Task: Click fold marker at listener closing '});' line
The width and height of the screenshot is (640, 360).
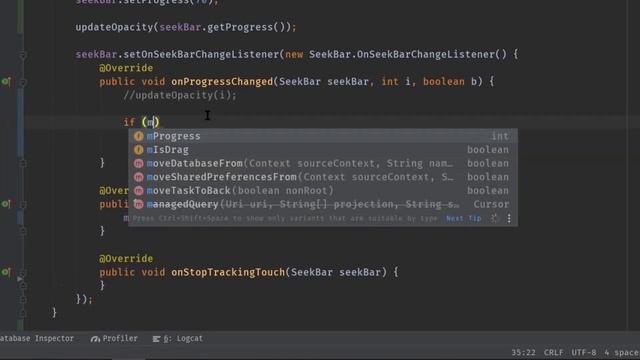Action: point(23,300)
